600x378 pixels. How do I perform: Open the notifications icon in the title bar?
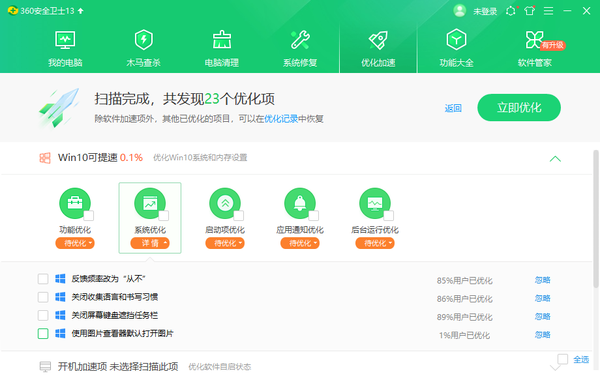pos(511,11)
